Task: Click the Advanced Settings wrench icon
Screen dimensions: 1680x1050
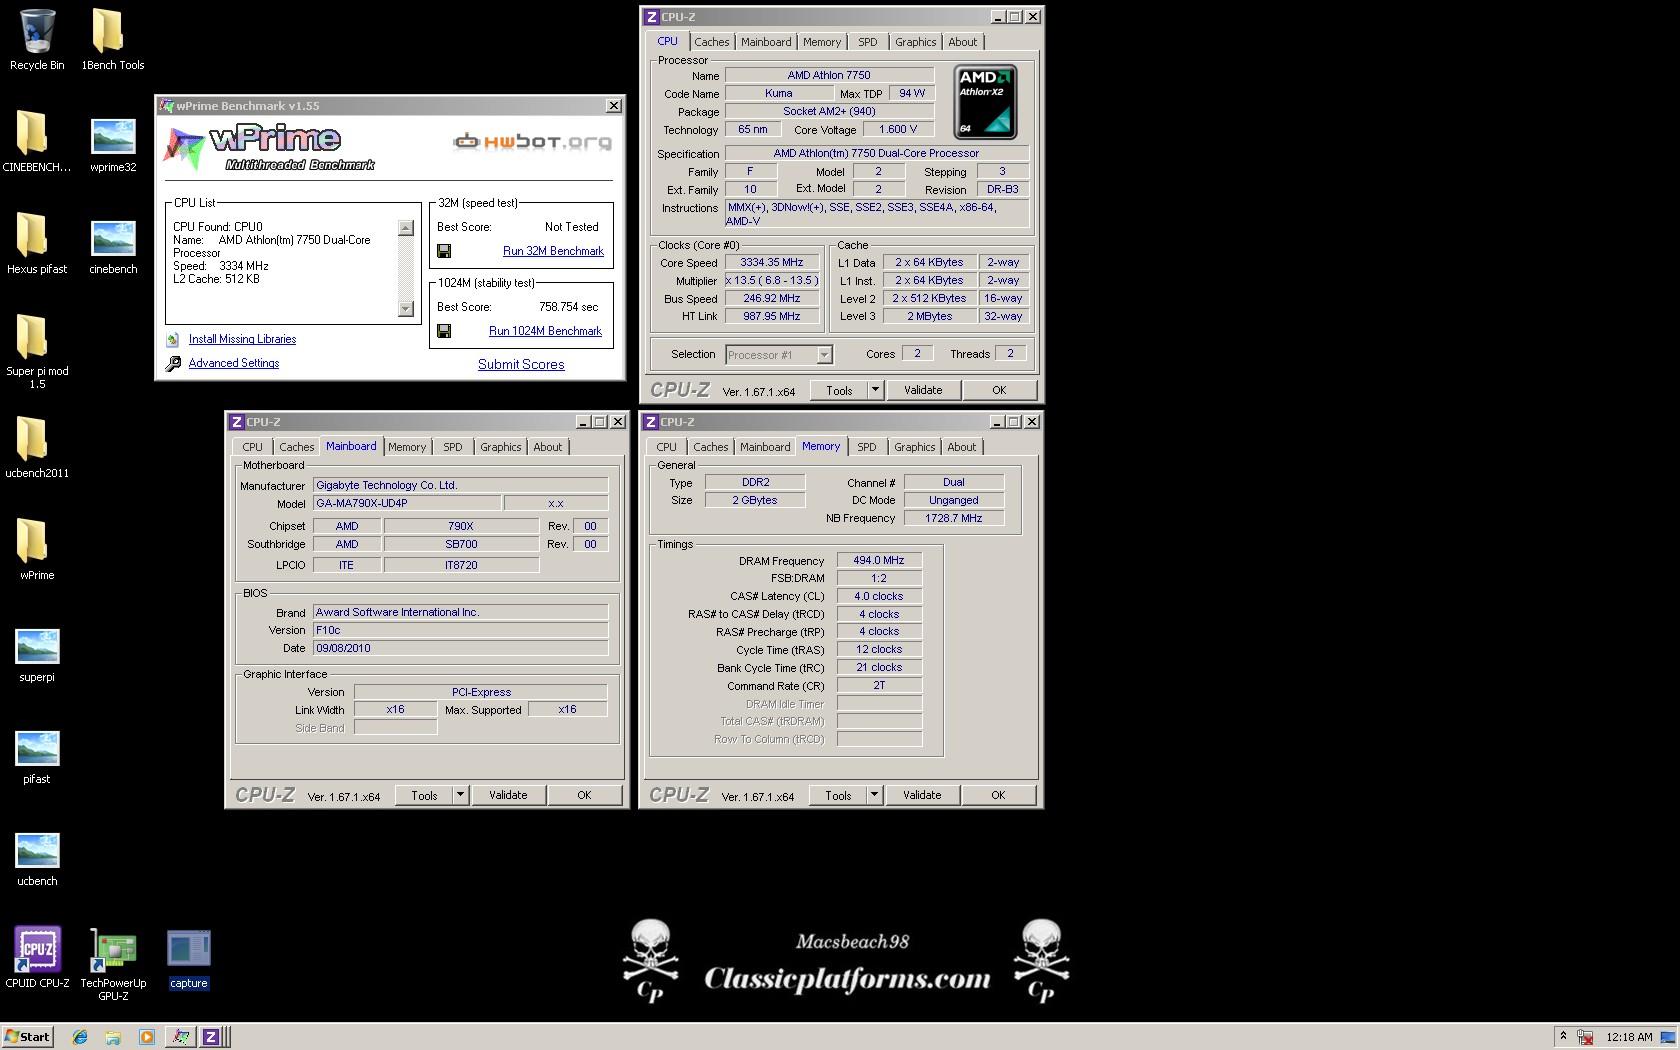Action: click(173, 364)
